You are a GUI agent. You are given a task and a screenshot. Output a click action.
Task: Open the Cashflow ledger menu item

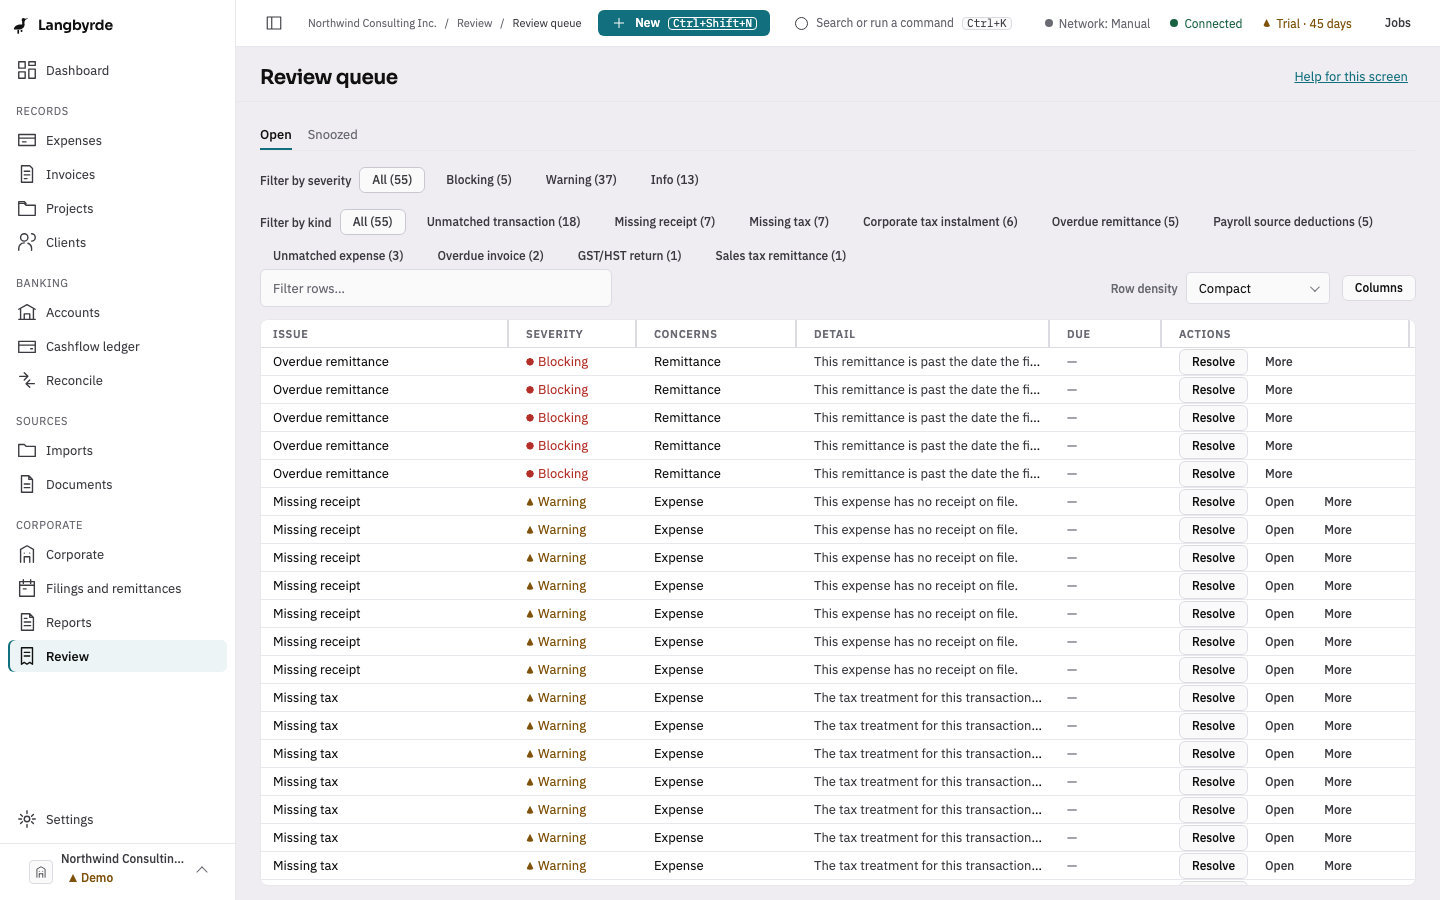(117, 346)
